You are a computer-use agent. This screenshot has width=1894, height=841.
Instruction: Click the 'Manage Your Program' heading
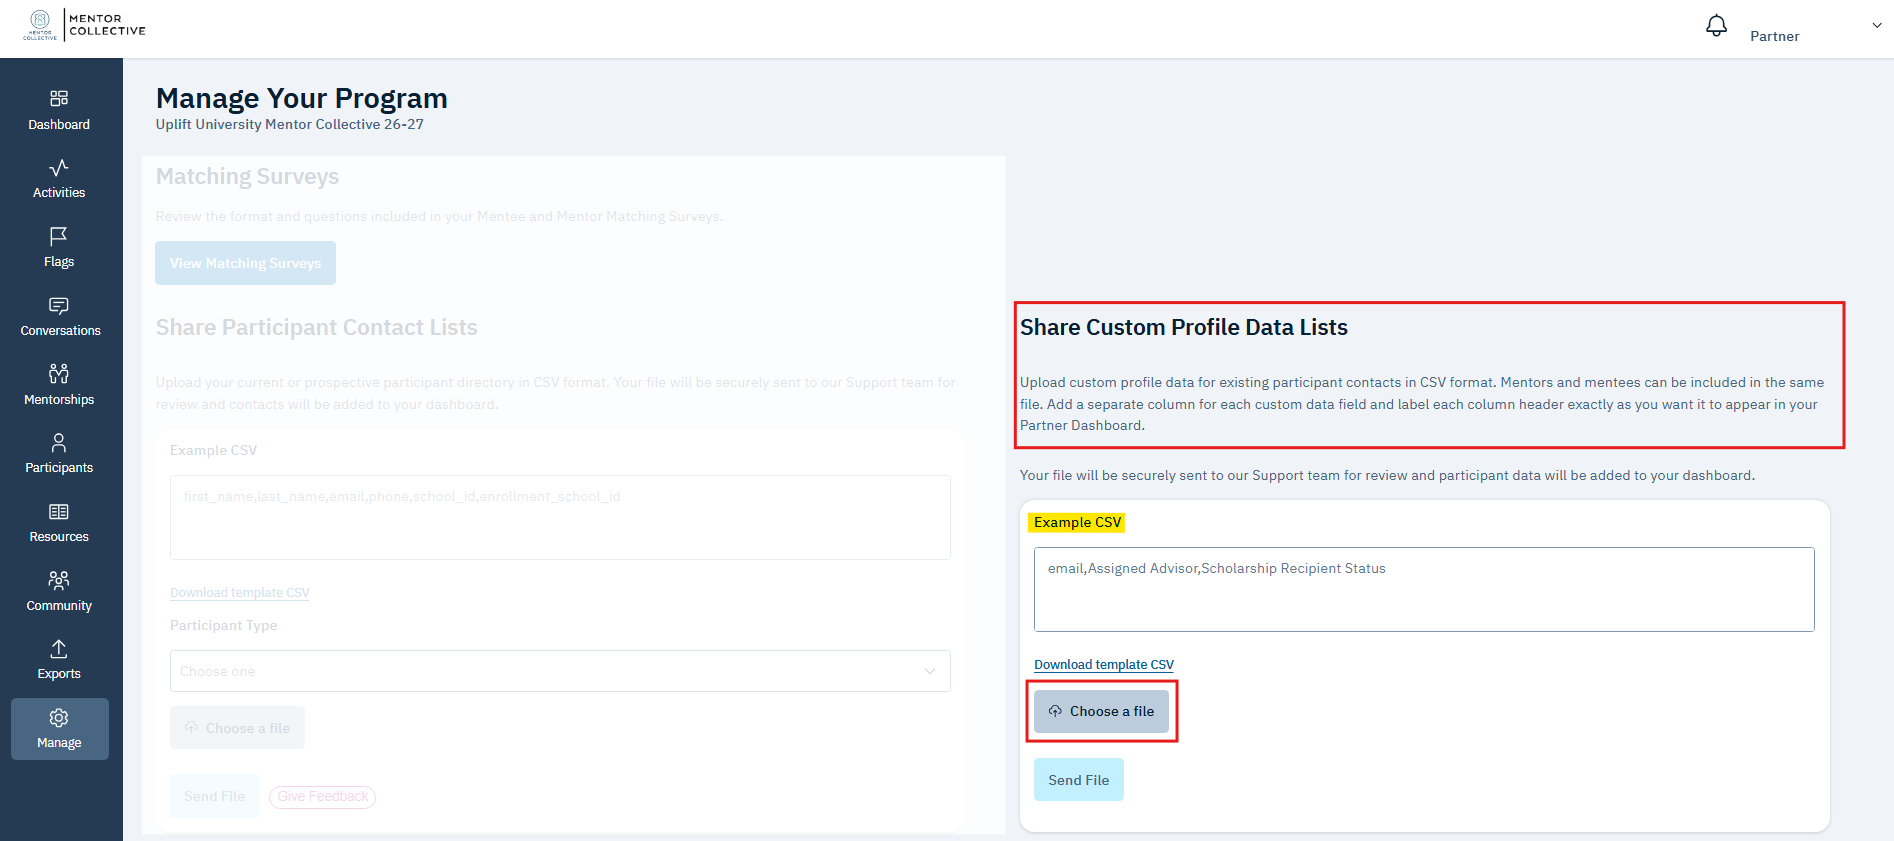[x=302, y=98]
